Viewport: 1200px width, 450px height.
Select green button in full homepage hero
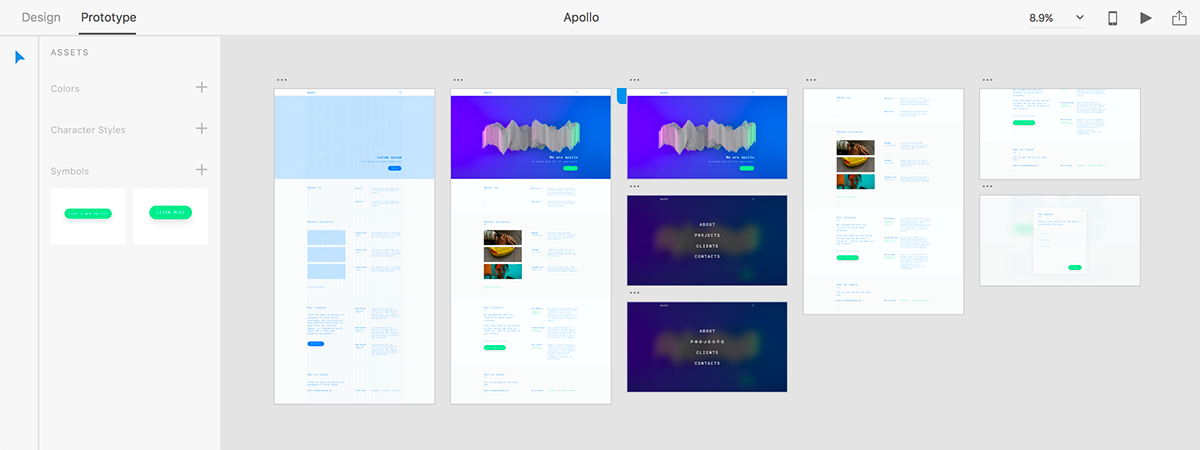570,168
